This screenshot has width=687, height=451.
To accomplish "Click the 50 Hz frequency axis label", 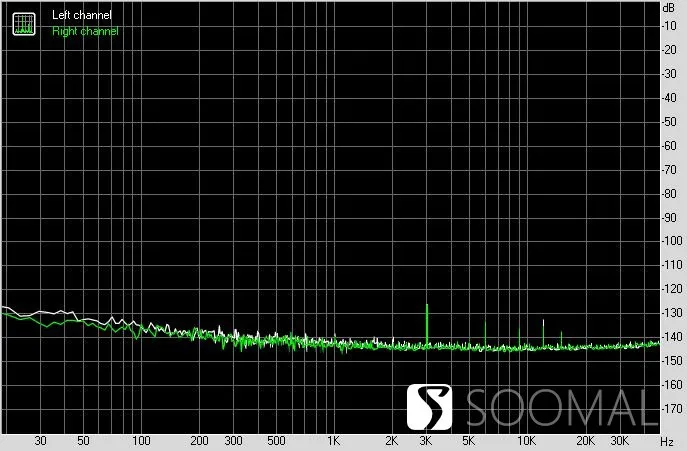I will tap(83, 440).
